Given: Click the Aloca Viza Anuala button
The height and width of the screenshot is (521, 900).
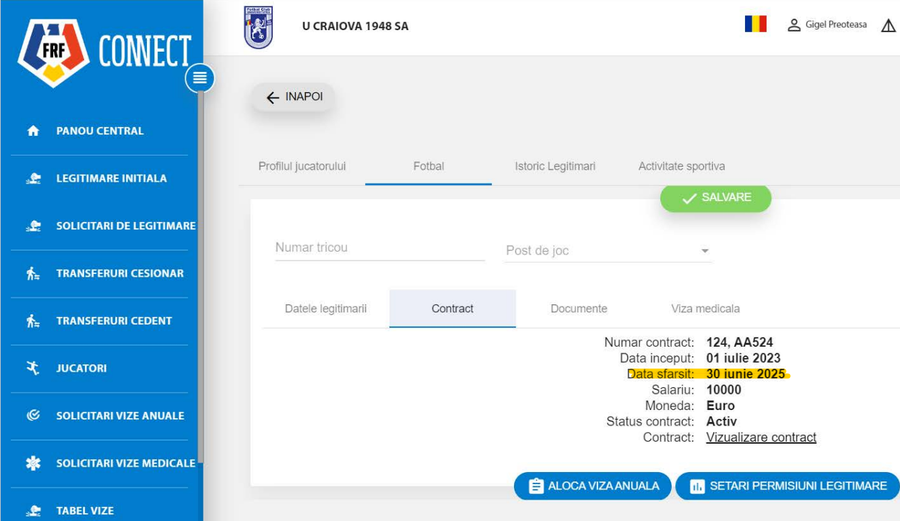Looking at the screenshot, I should 592,486.
